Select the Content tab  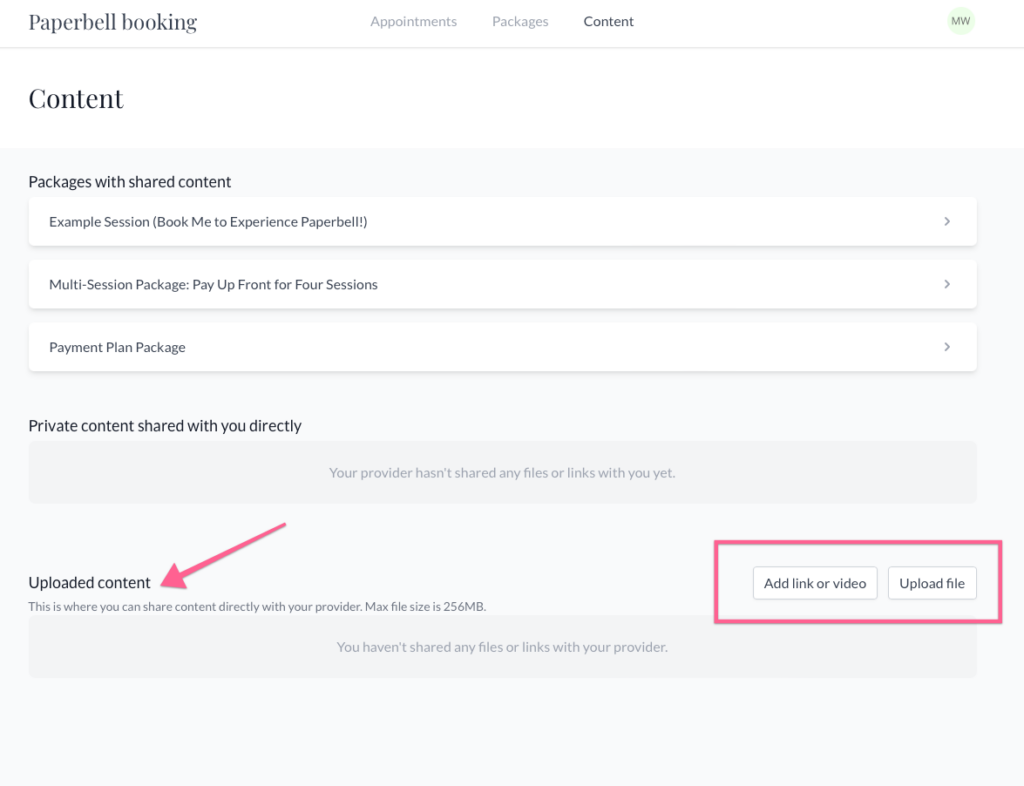pyautogui.click(x=608, y=22)
